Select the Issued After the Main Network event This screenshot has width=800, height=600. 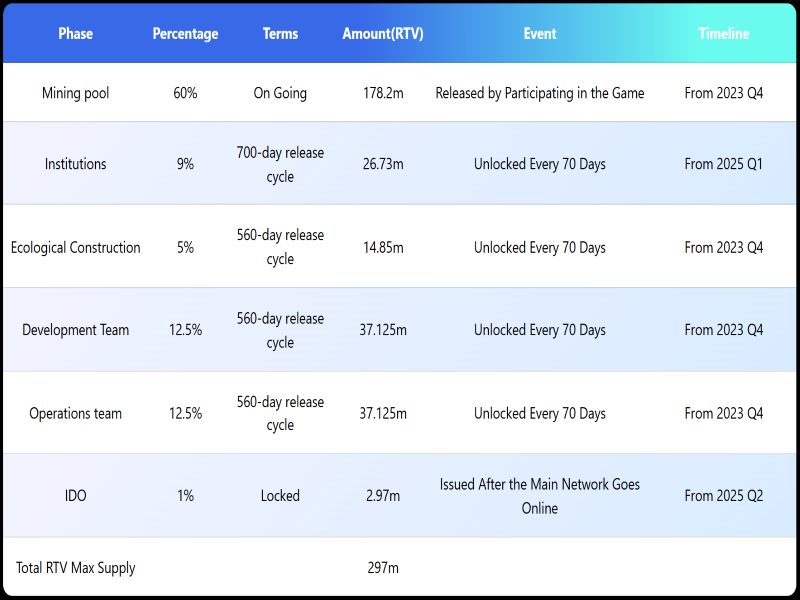click(x=540, y=496)
